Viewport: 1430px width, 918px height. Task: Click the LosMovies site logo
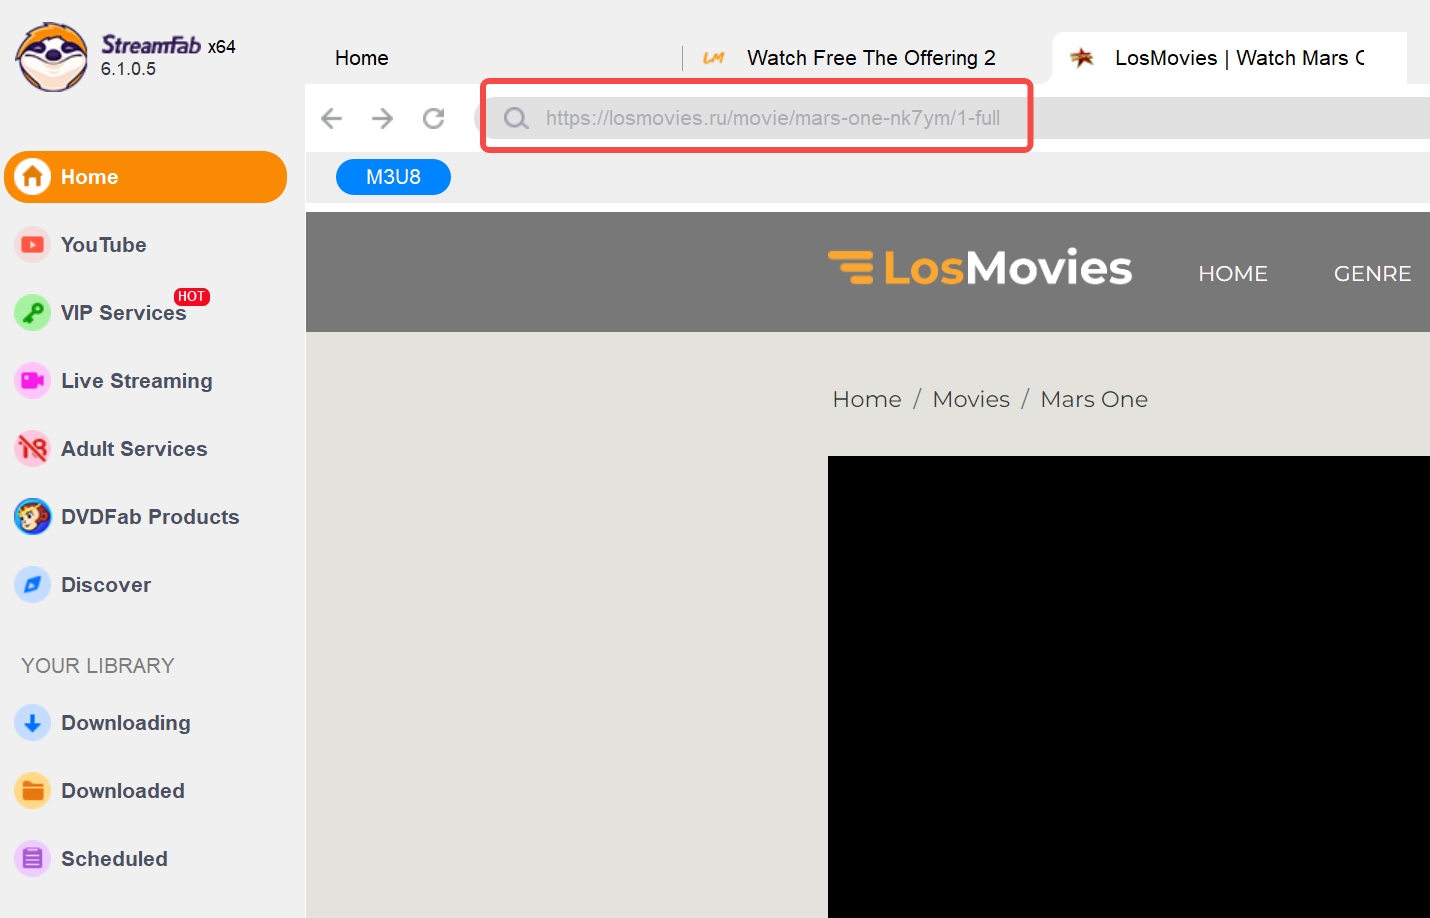pos(980,268)
